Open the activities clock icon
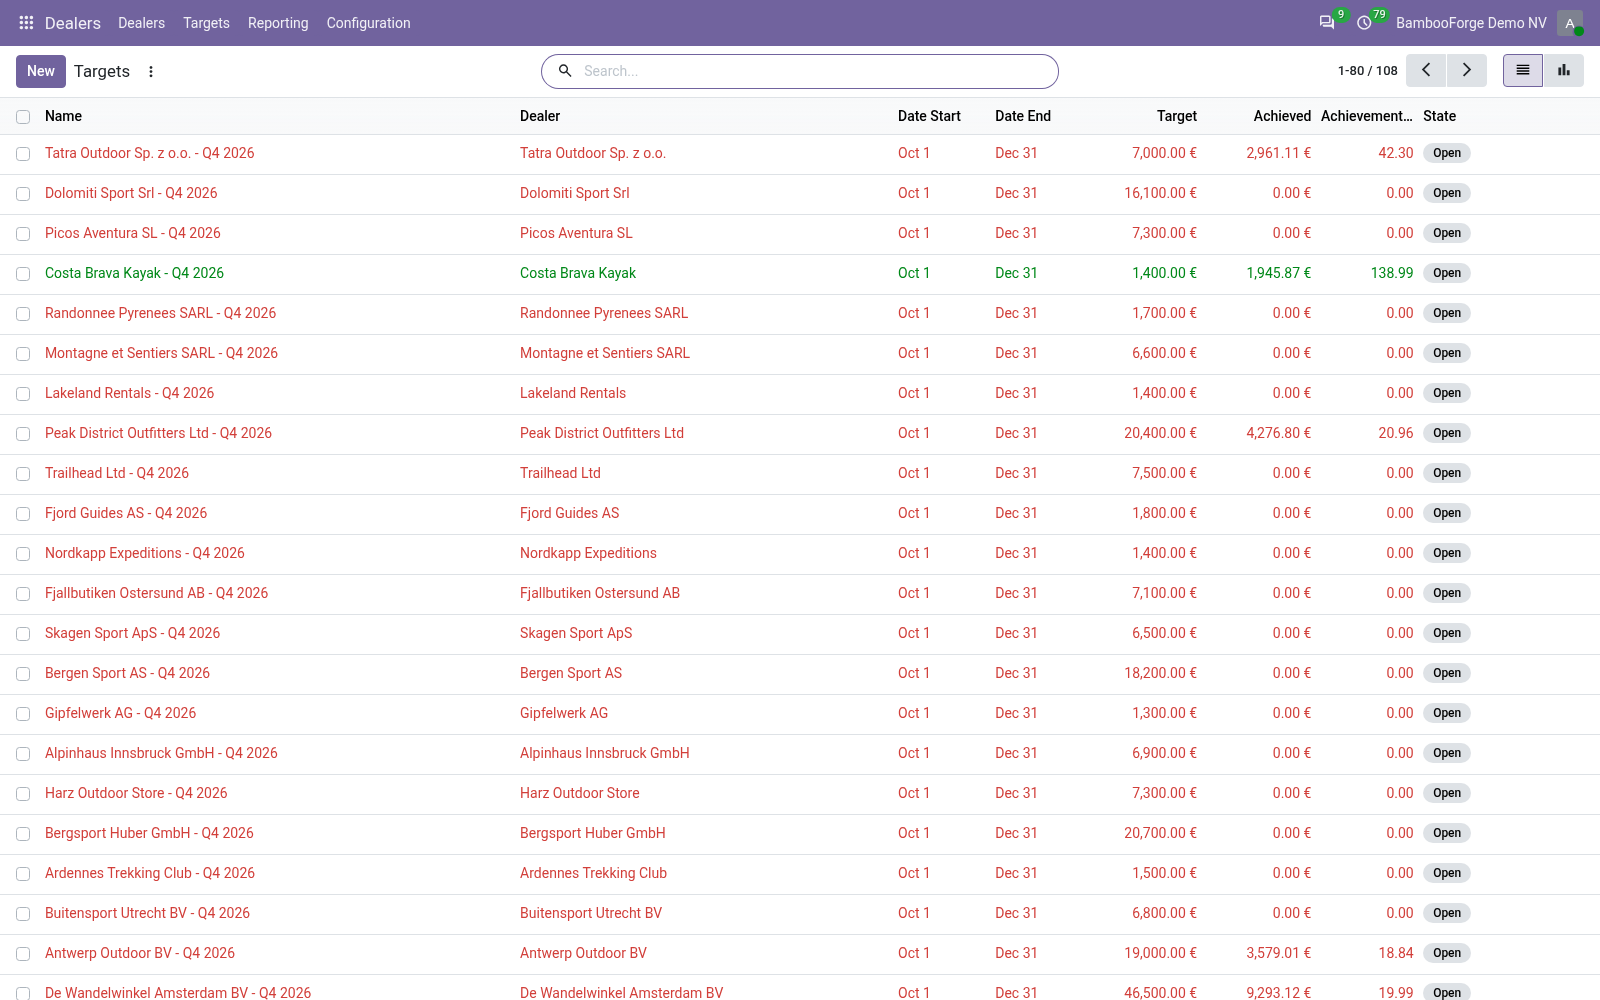Screen dimensions: 1600x1000 1364,23
